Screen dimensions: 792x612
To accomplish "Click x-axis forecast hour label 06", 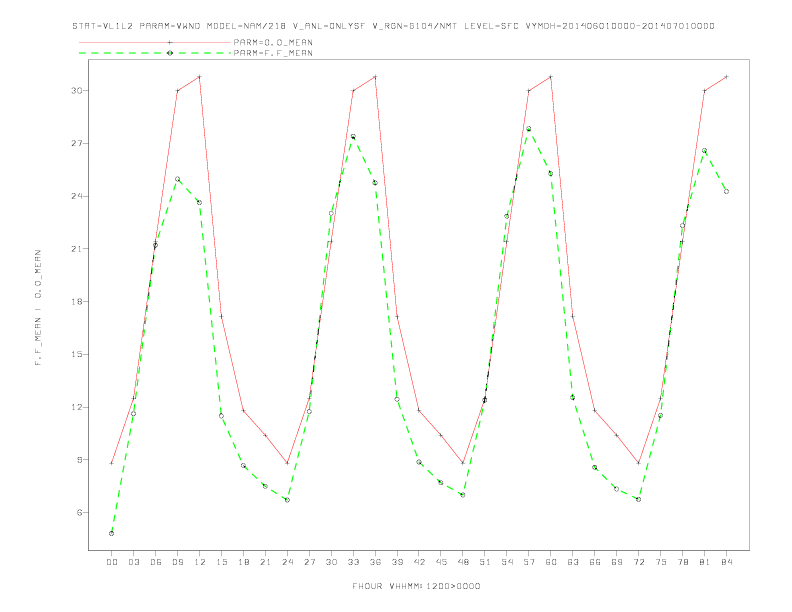I will point(156,562).
